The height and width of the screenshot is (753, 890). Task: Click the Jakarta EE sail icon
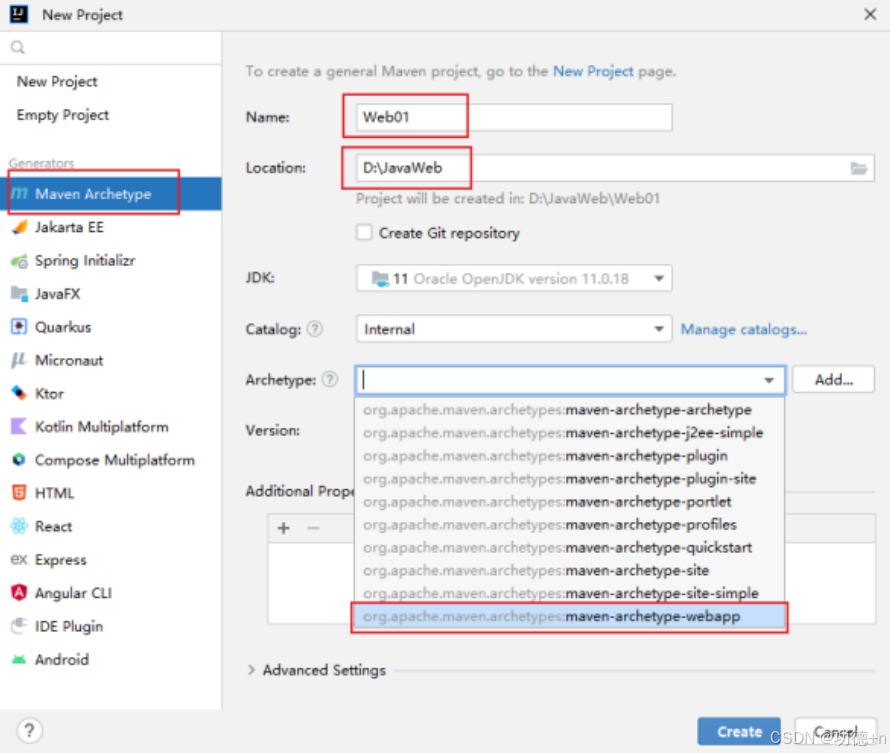[x=19, y=227]
